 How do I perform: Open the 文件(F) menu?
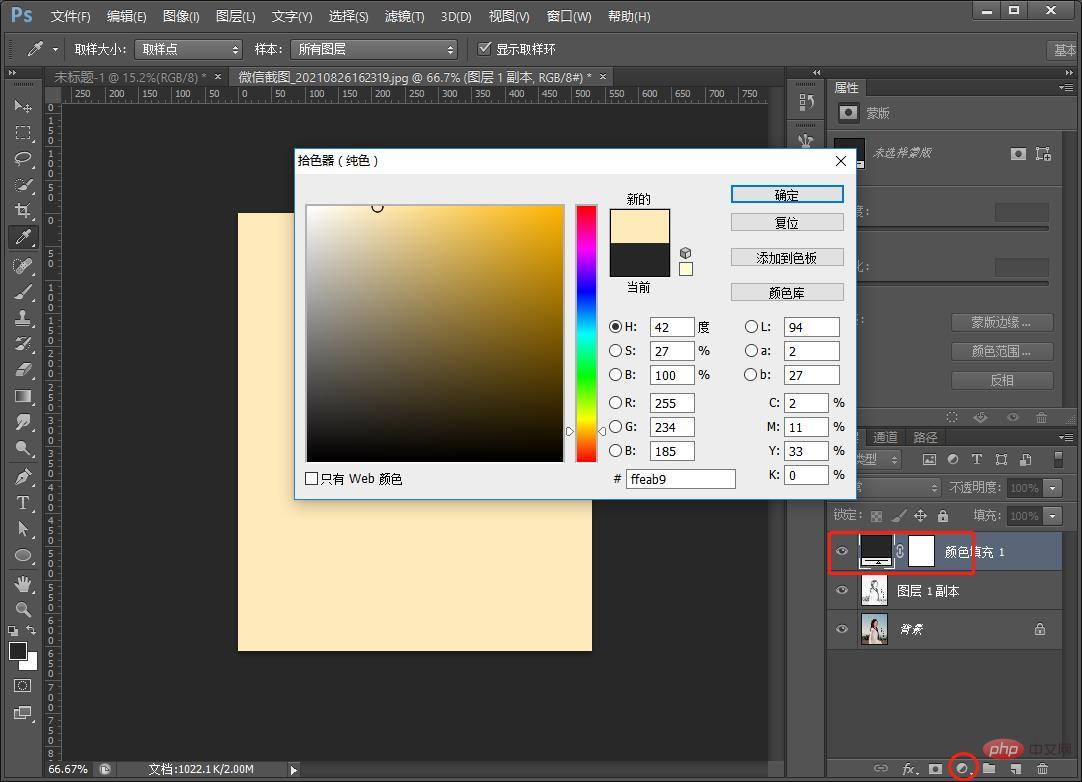point(70,16)
